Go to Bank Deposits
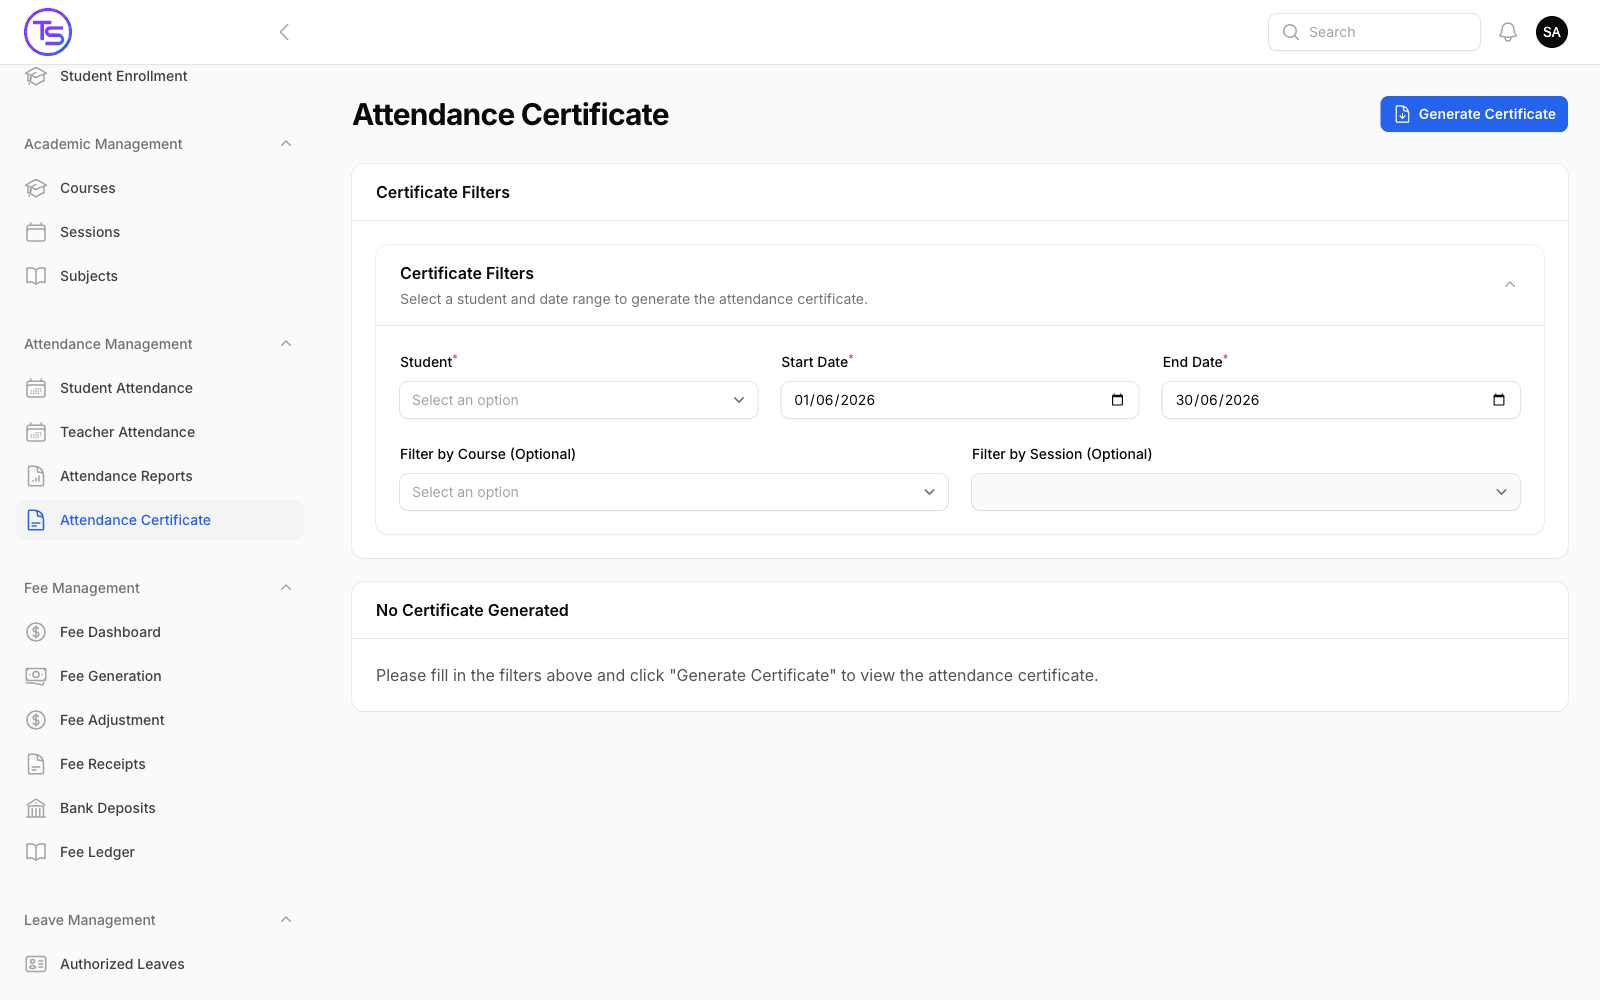1600x1000 pixels. point(160,808)
